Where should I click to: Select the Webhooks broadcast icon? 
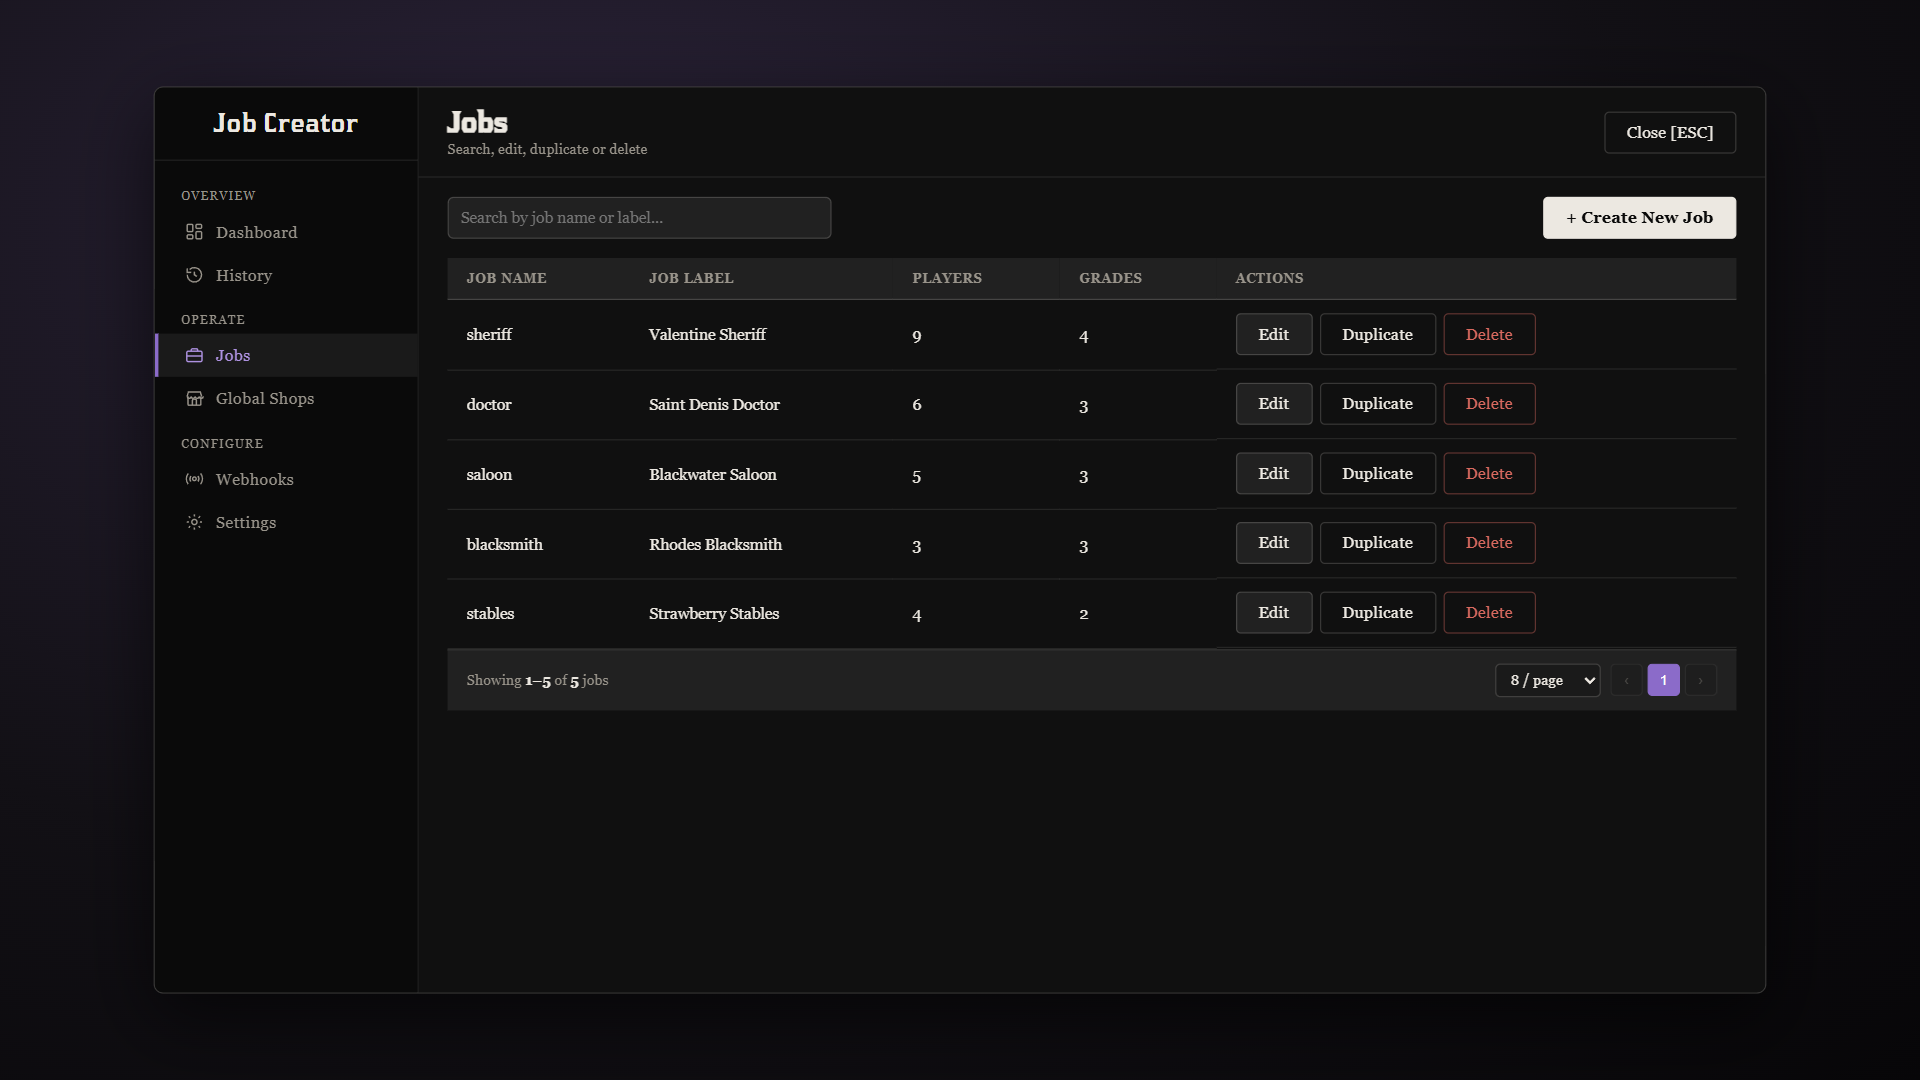[194, 480]
